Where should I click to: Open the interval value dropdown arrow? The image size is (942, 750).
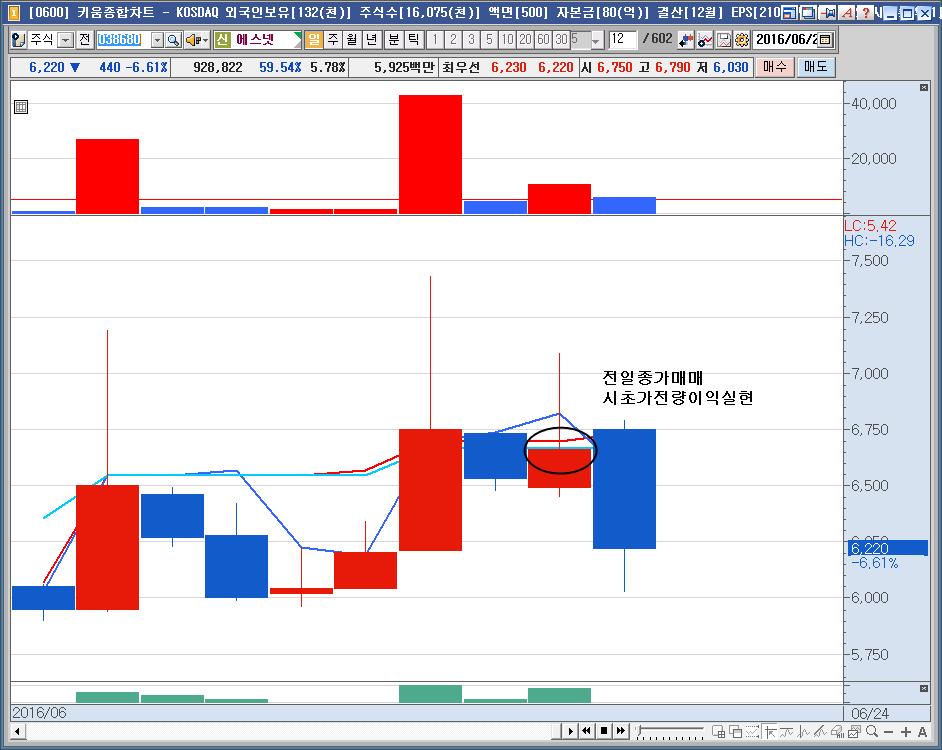pos(596,40)
